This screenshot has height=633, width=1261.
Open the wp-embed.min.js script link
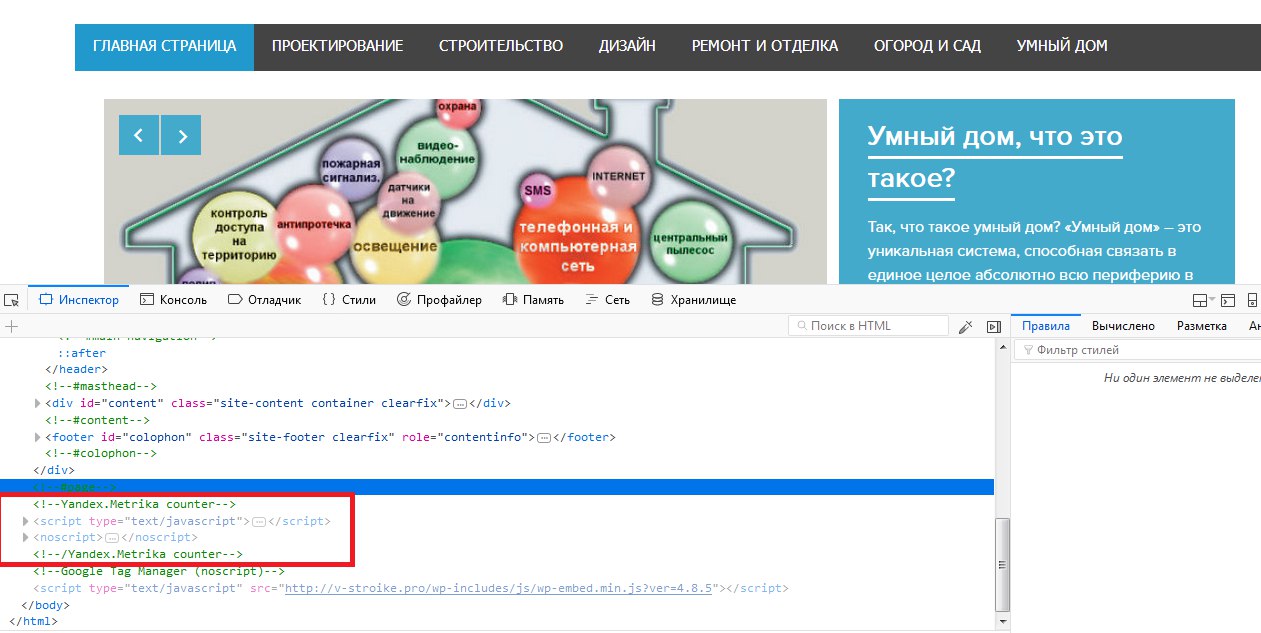tap(498, 588)
